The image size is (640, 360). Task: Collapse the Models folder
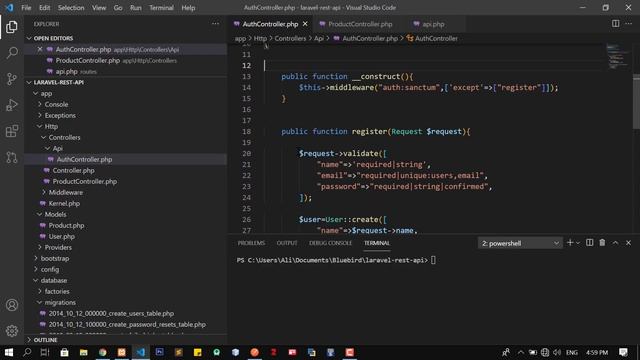point(55,214)
